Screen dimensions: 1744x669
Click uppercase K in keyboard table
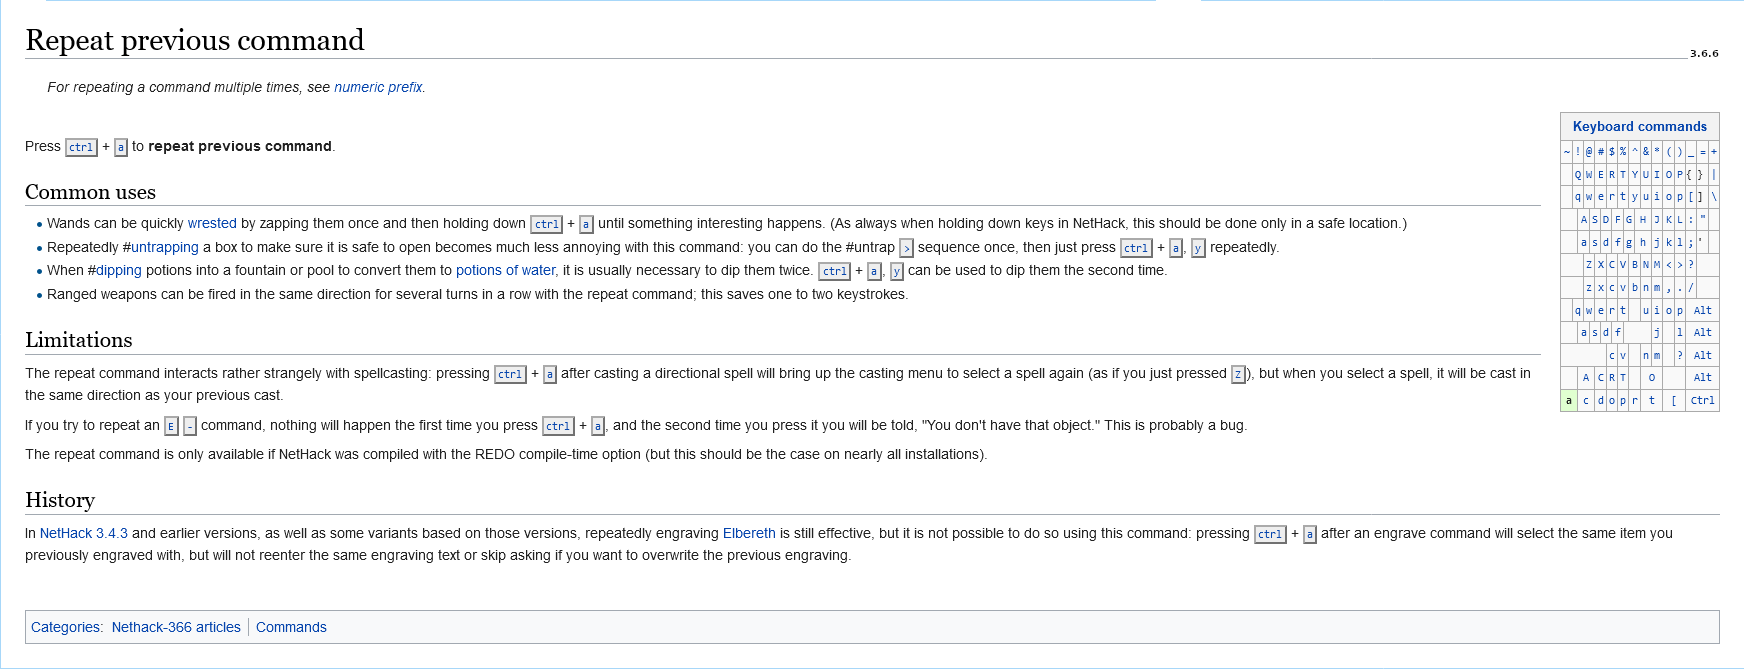click(x=1669, y=219)
